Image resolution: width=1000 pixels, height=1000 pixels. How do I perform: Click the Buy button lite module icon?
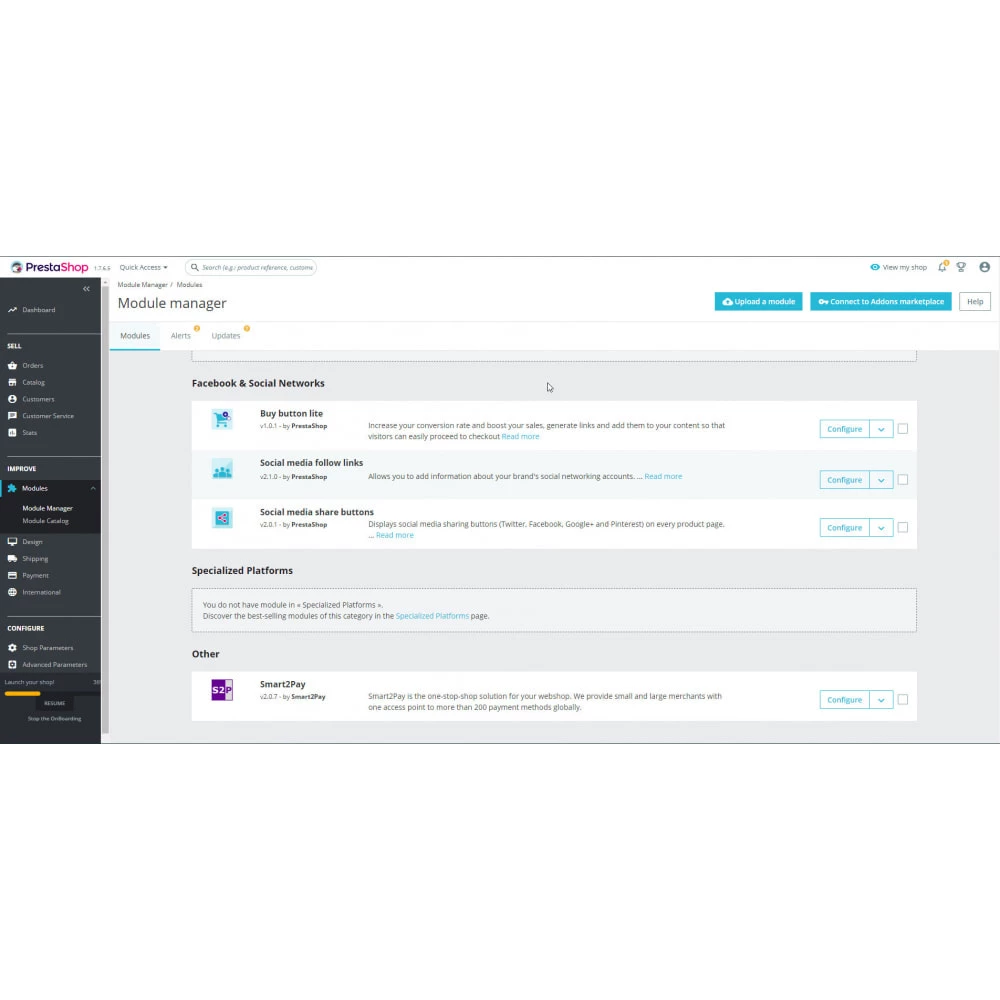222,420
